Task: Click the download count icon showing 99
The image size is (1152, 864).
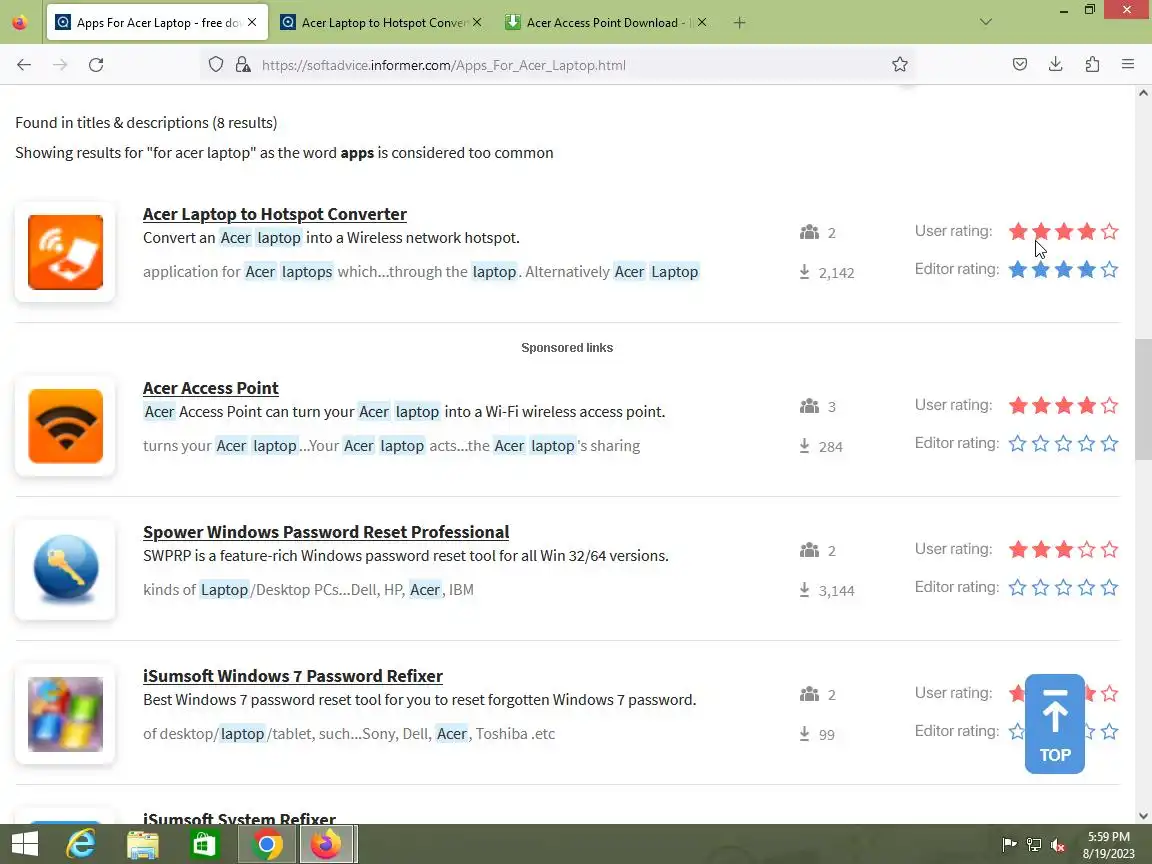Action: coord(804,734)
